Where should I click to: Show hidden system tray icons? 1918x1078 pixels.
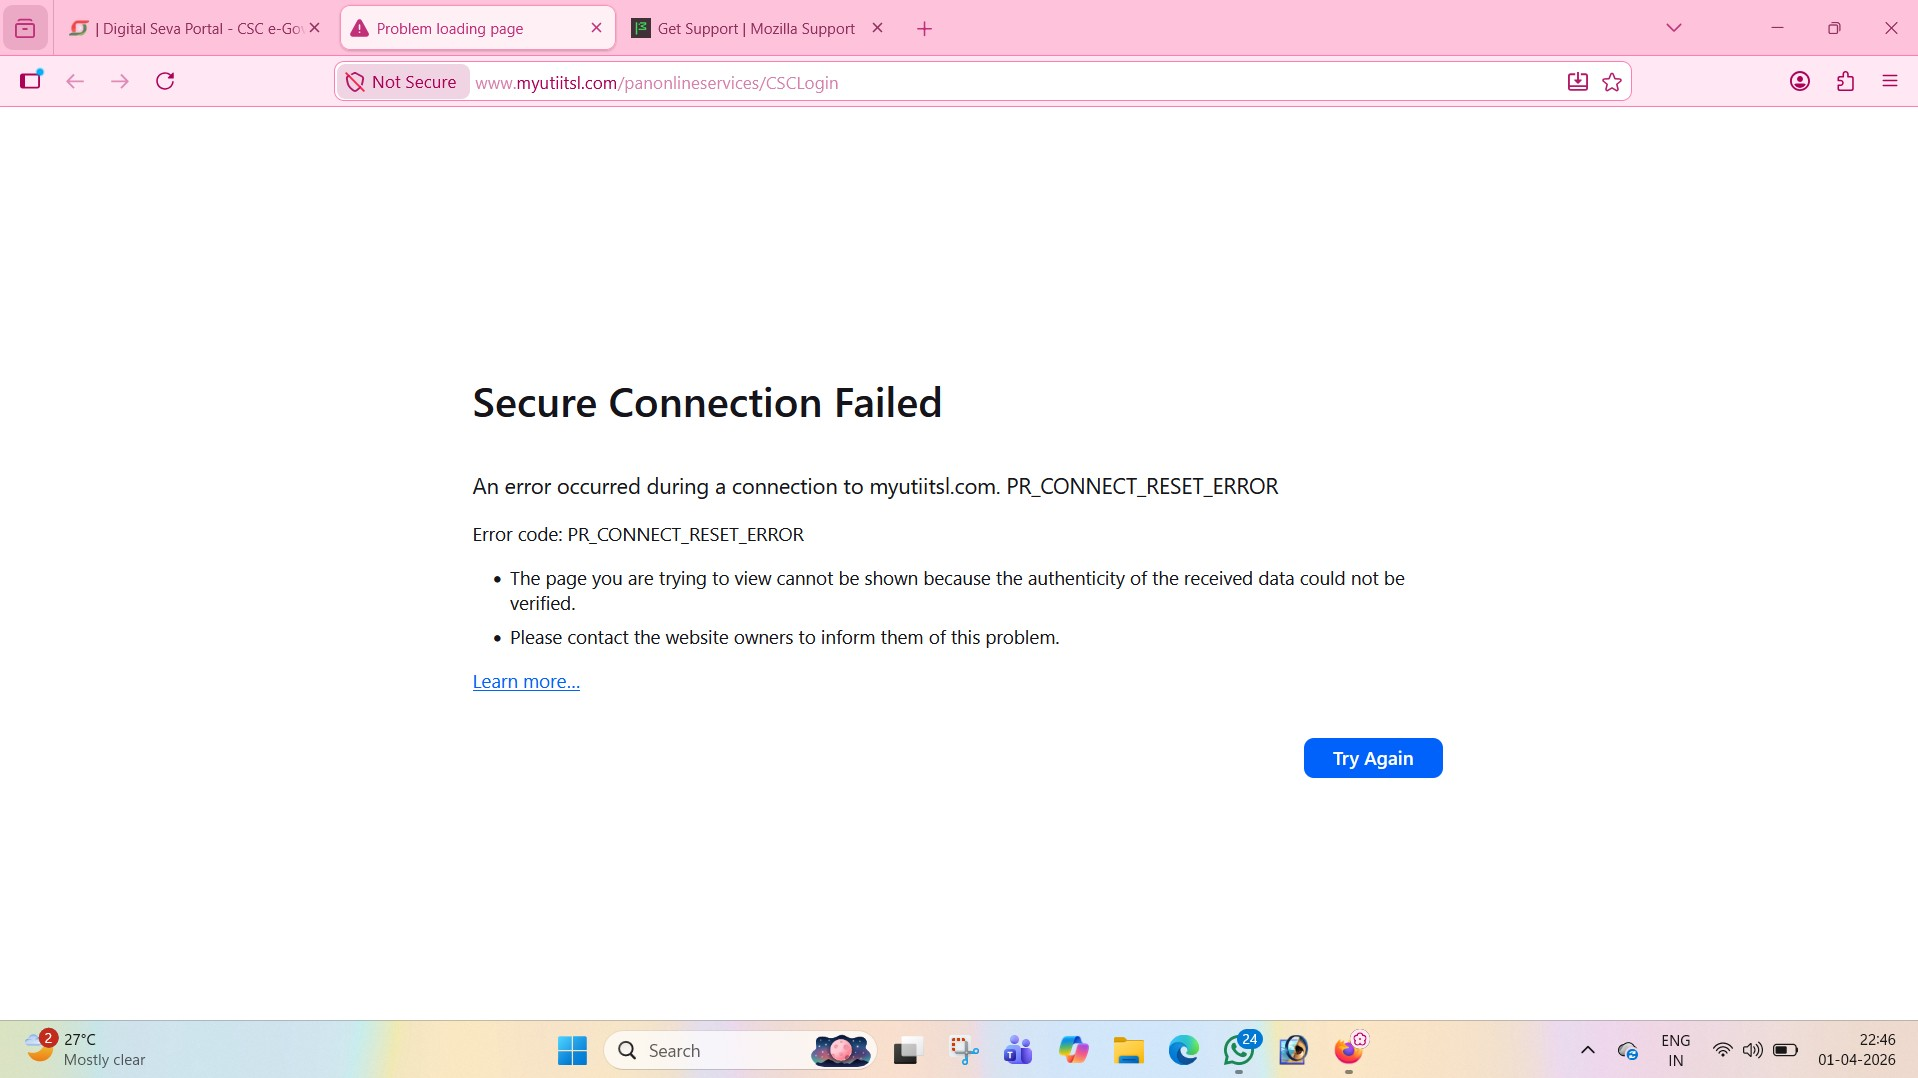tap(1587, 1050)
